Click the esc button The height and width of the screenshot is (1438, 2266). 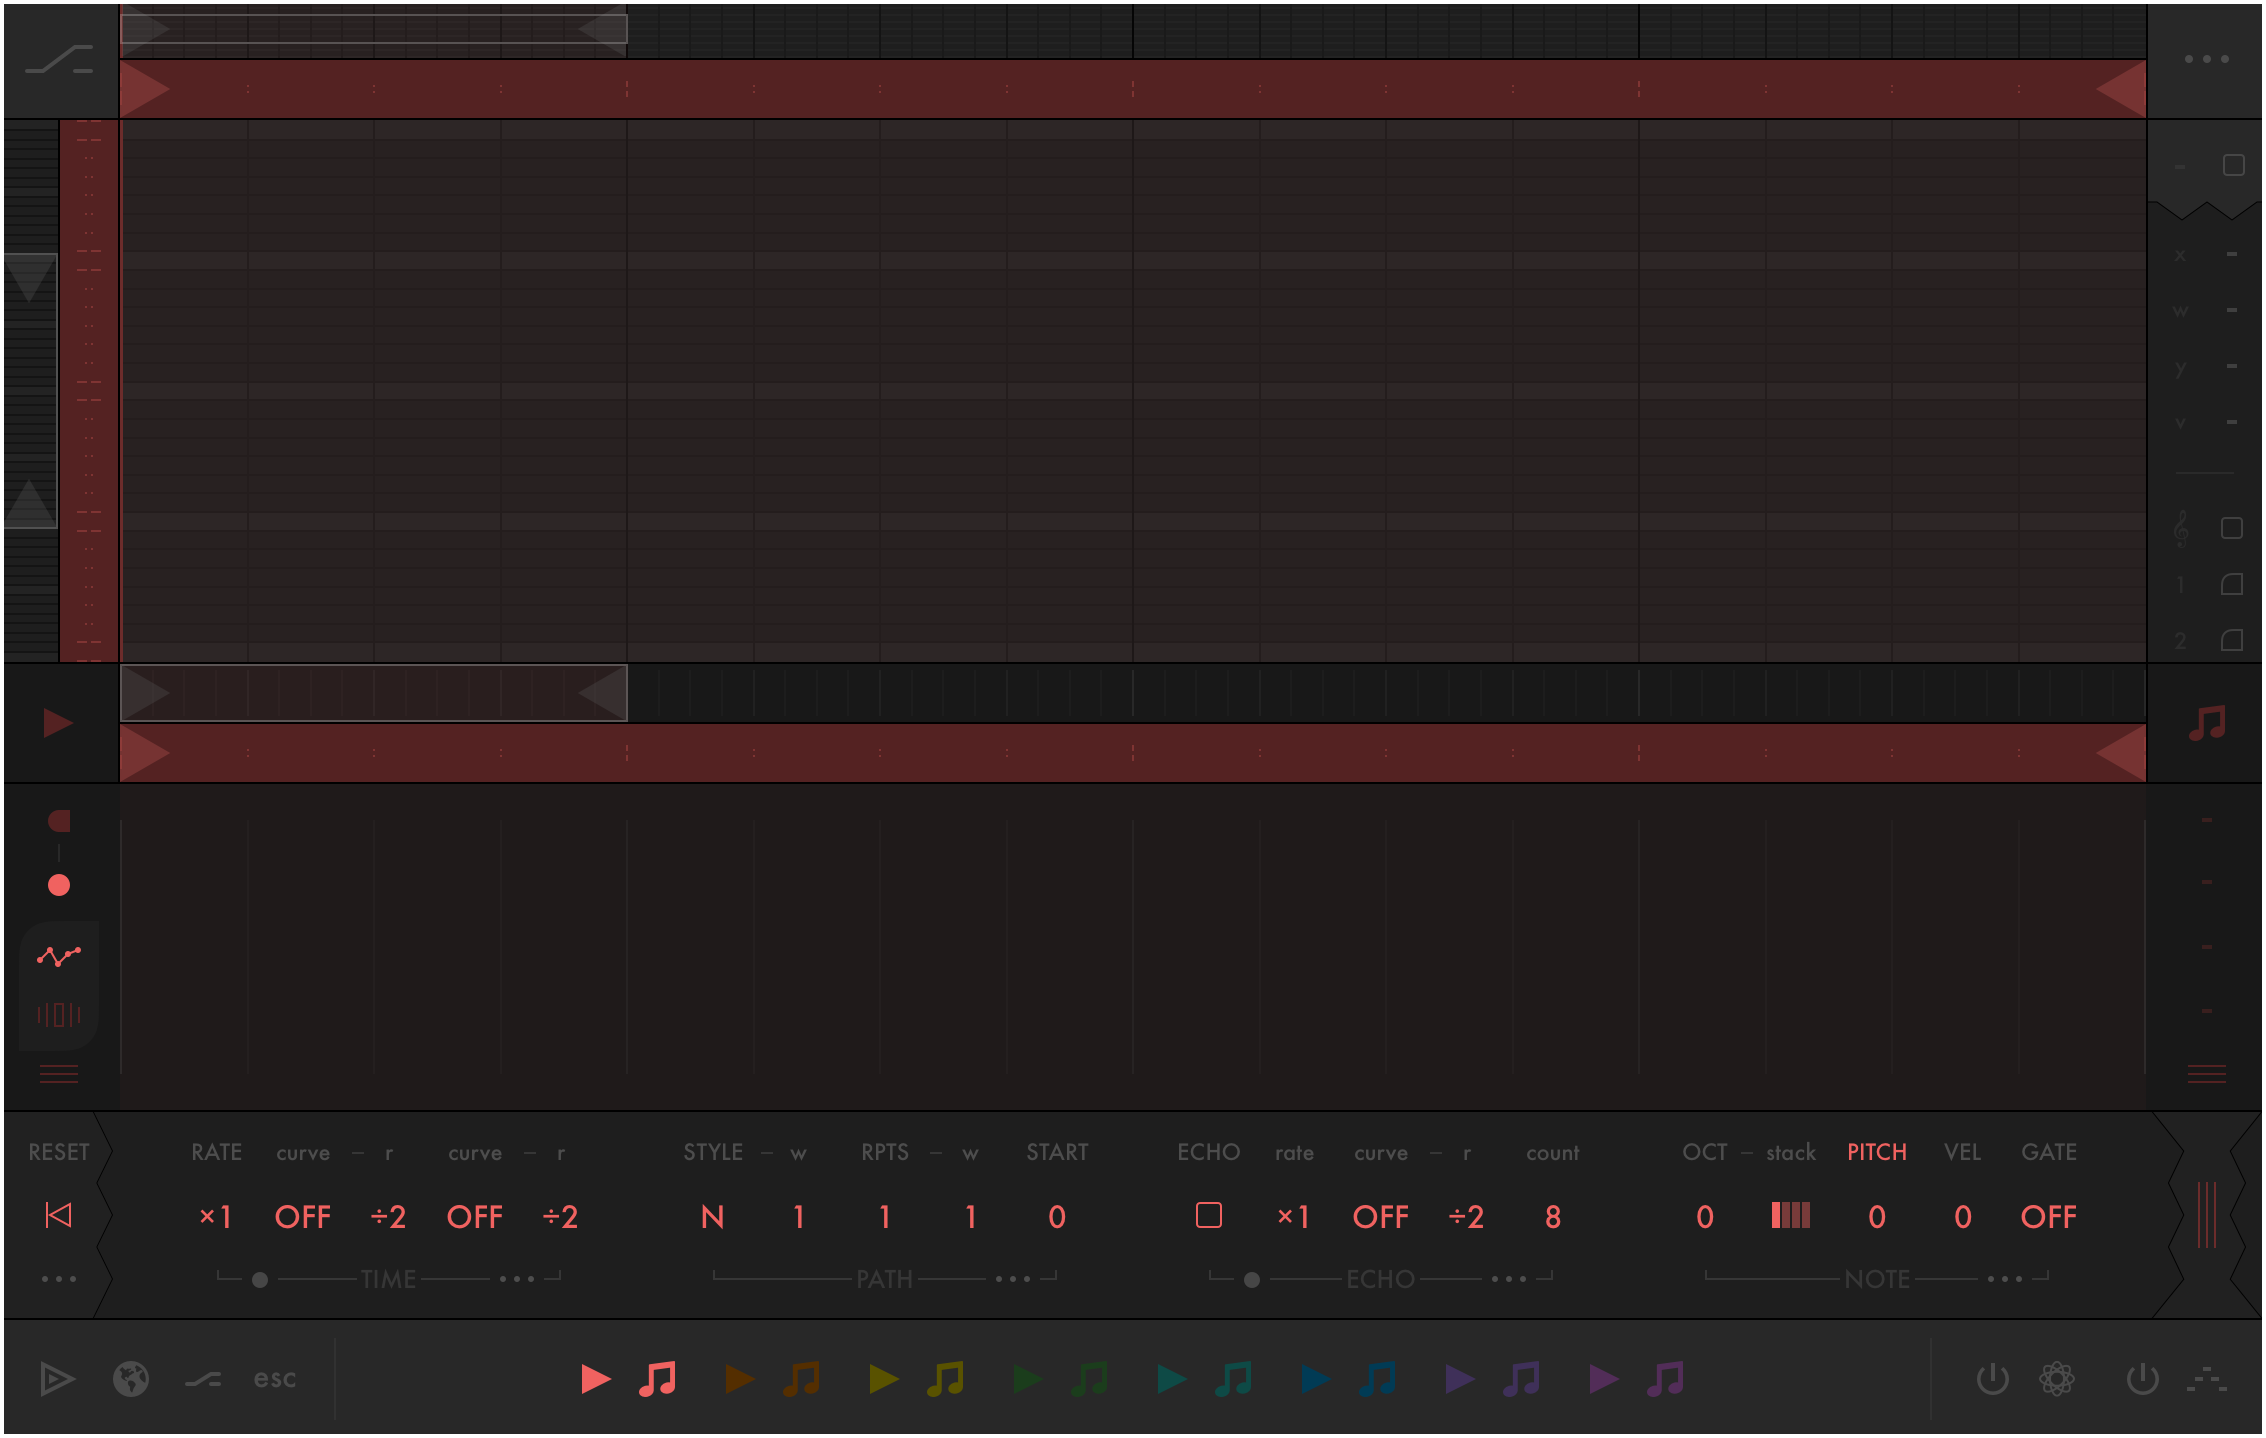tap(275, 1379)
